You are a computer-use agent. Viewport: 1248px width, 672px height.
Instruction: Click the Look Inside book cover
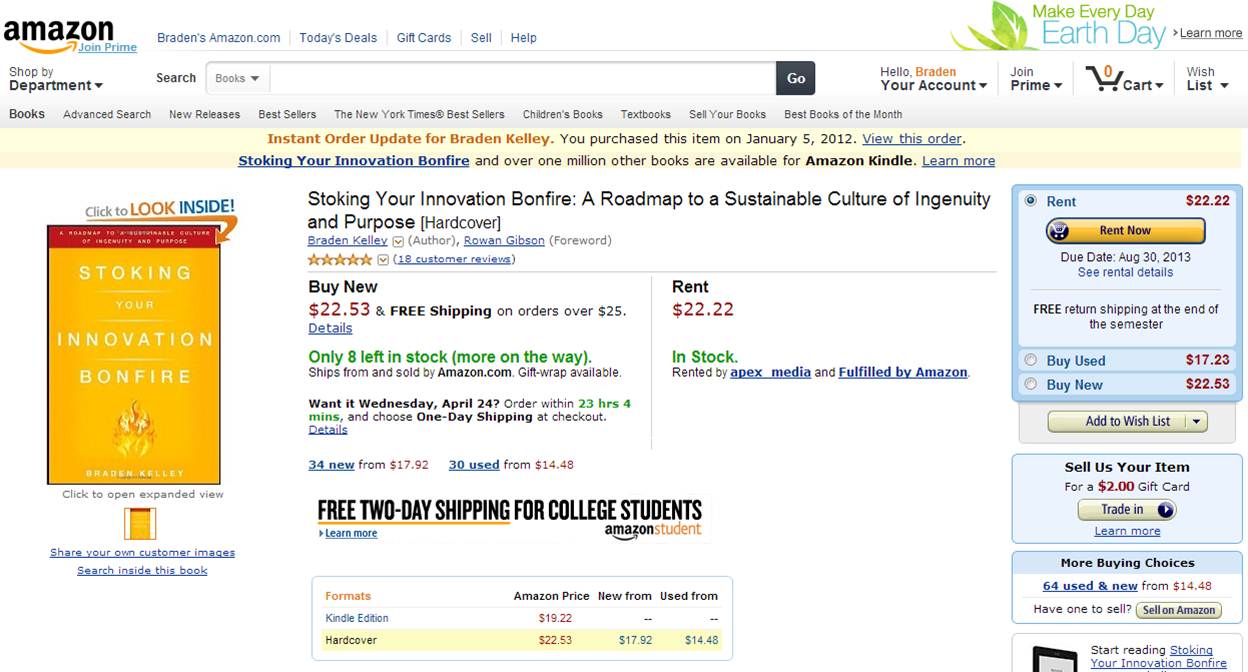click(x=133, y=355)
